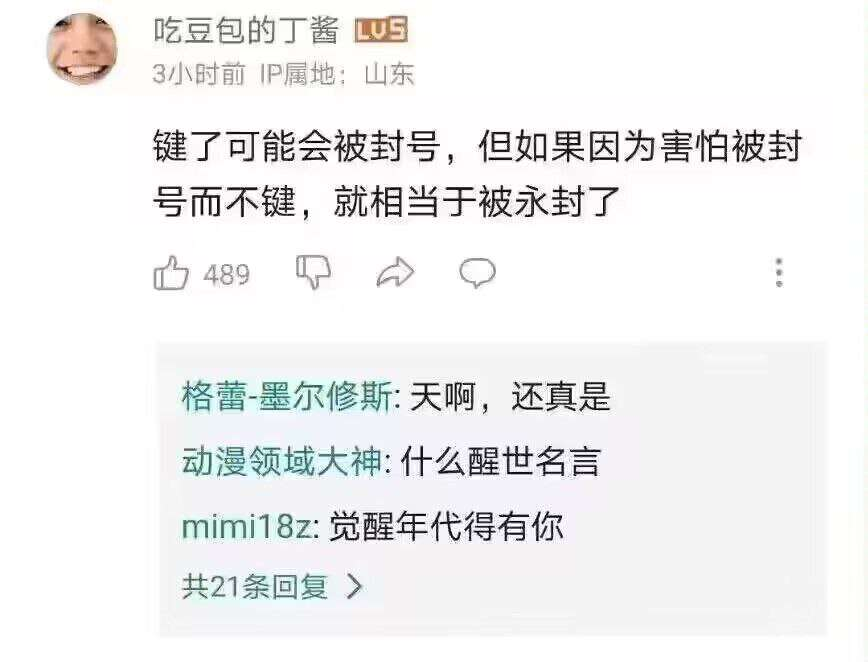The image size is (868, 662).
Task: Open 格蕾-墨尔修斯 user profile
Action: point(287,396)
